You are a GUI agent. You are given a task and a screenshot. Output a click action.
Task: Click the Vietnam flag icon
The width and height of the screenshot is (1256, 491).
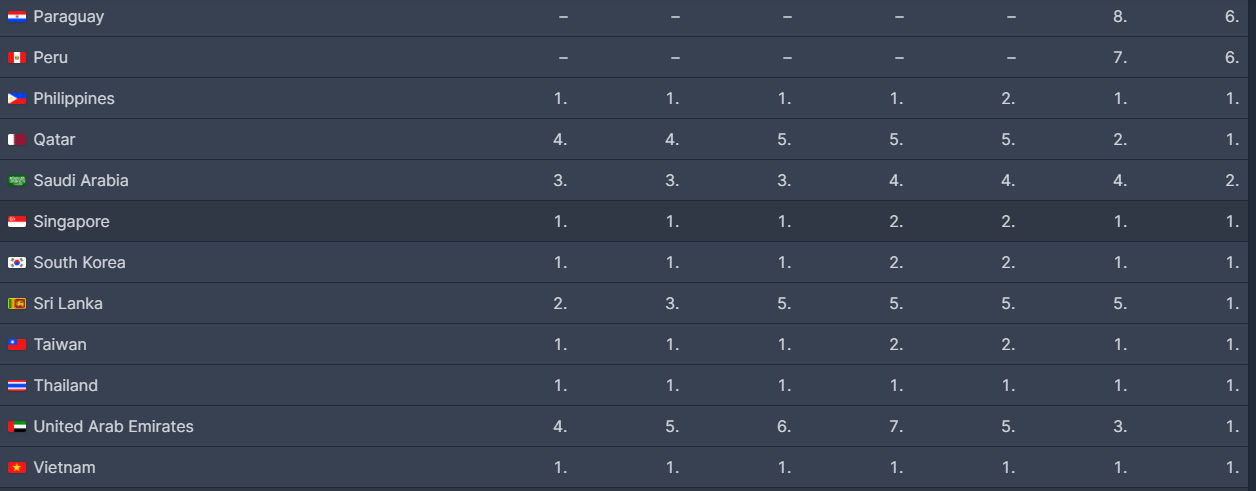click(x=17, y=468)
